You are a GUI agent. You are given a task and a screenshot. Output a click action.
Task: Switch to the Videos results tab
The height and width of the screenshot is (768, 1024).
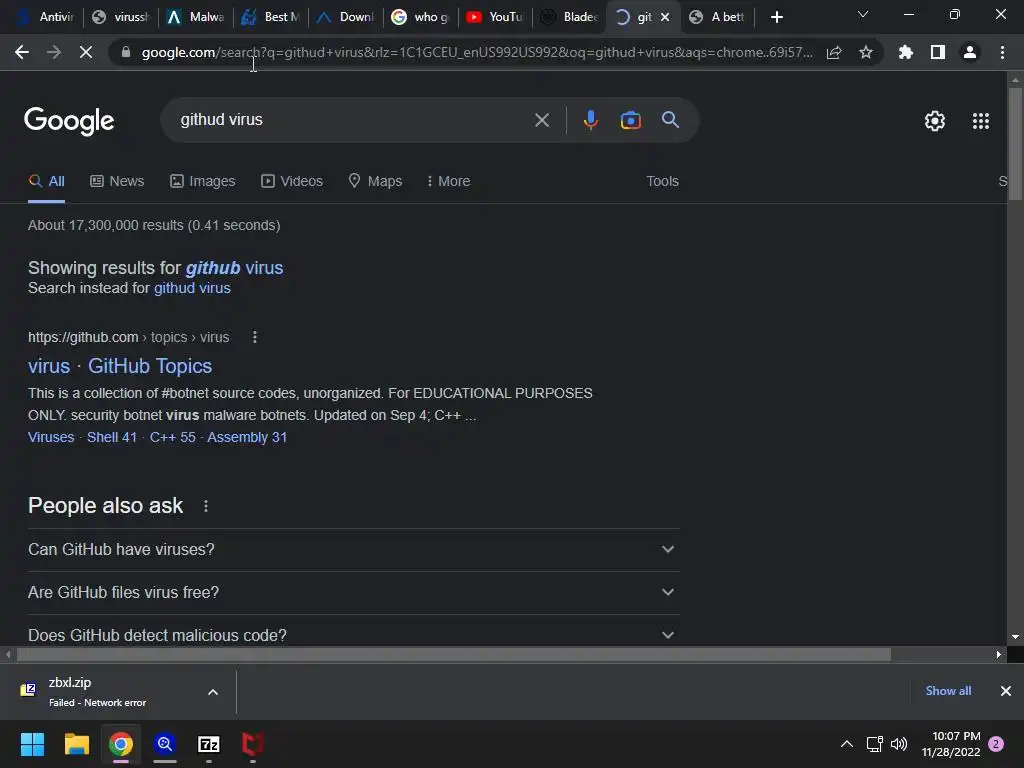click(x=292, y=181)
